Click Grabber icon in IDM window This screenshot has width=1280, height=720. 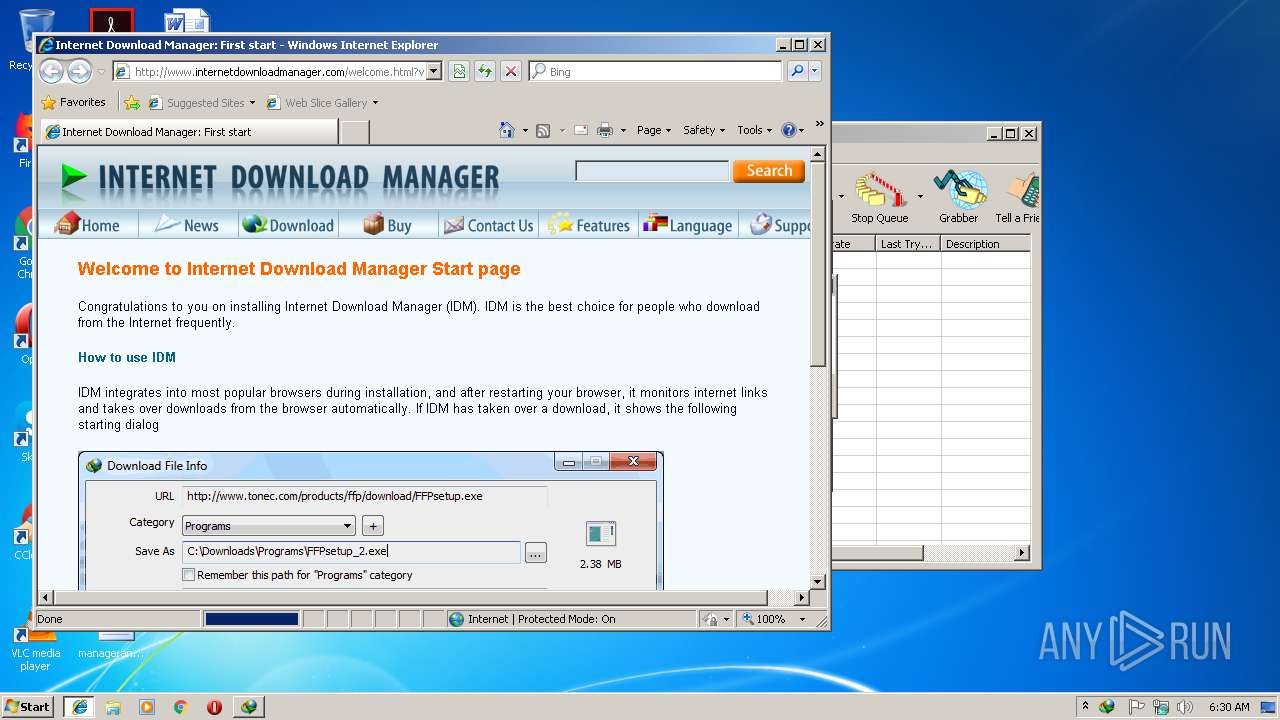958,197
